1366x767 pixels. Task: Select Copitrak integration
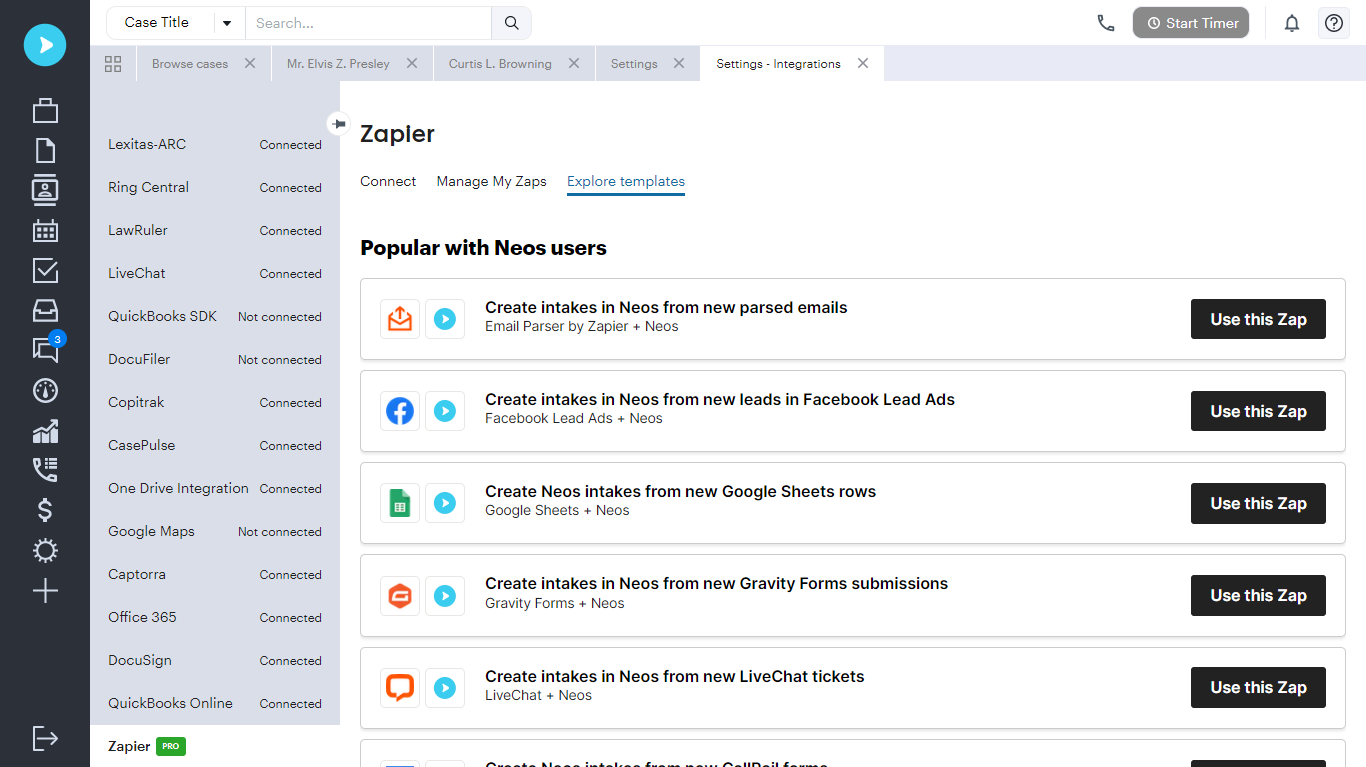point(215,402)
